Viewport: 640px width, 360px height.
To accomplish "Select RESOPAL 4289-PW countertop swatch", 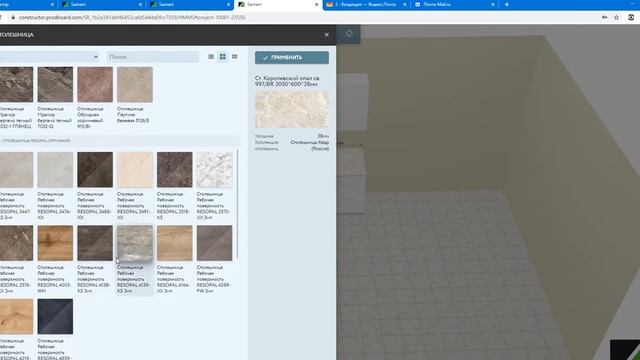I will [214, 243].
